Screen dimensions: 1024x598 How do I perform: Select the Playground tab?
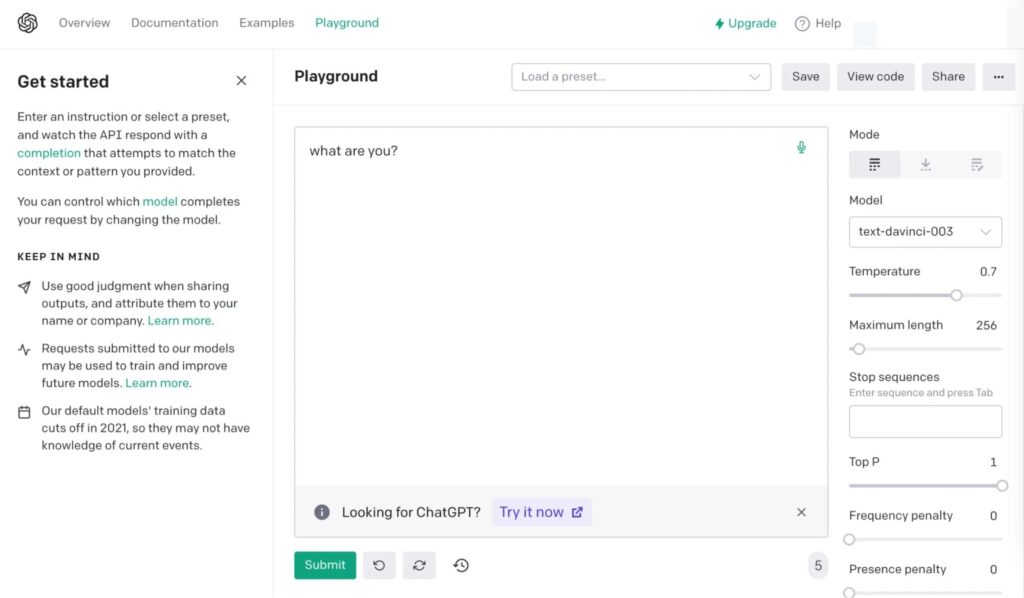[347, 23]
